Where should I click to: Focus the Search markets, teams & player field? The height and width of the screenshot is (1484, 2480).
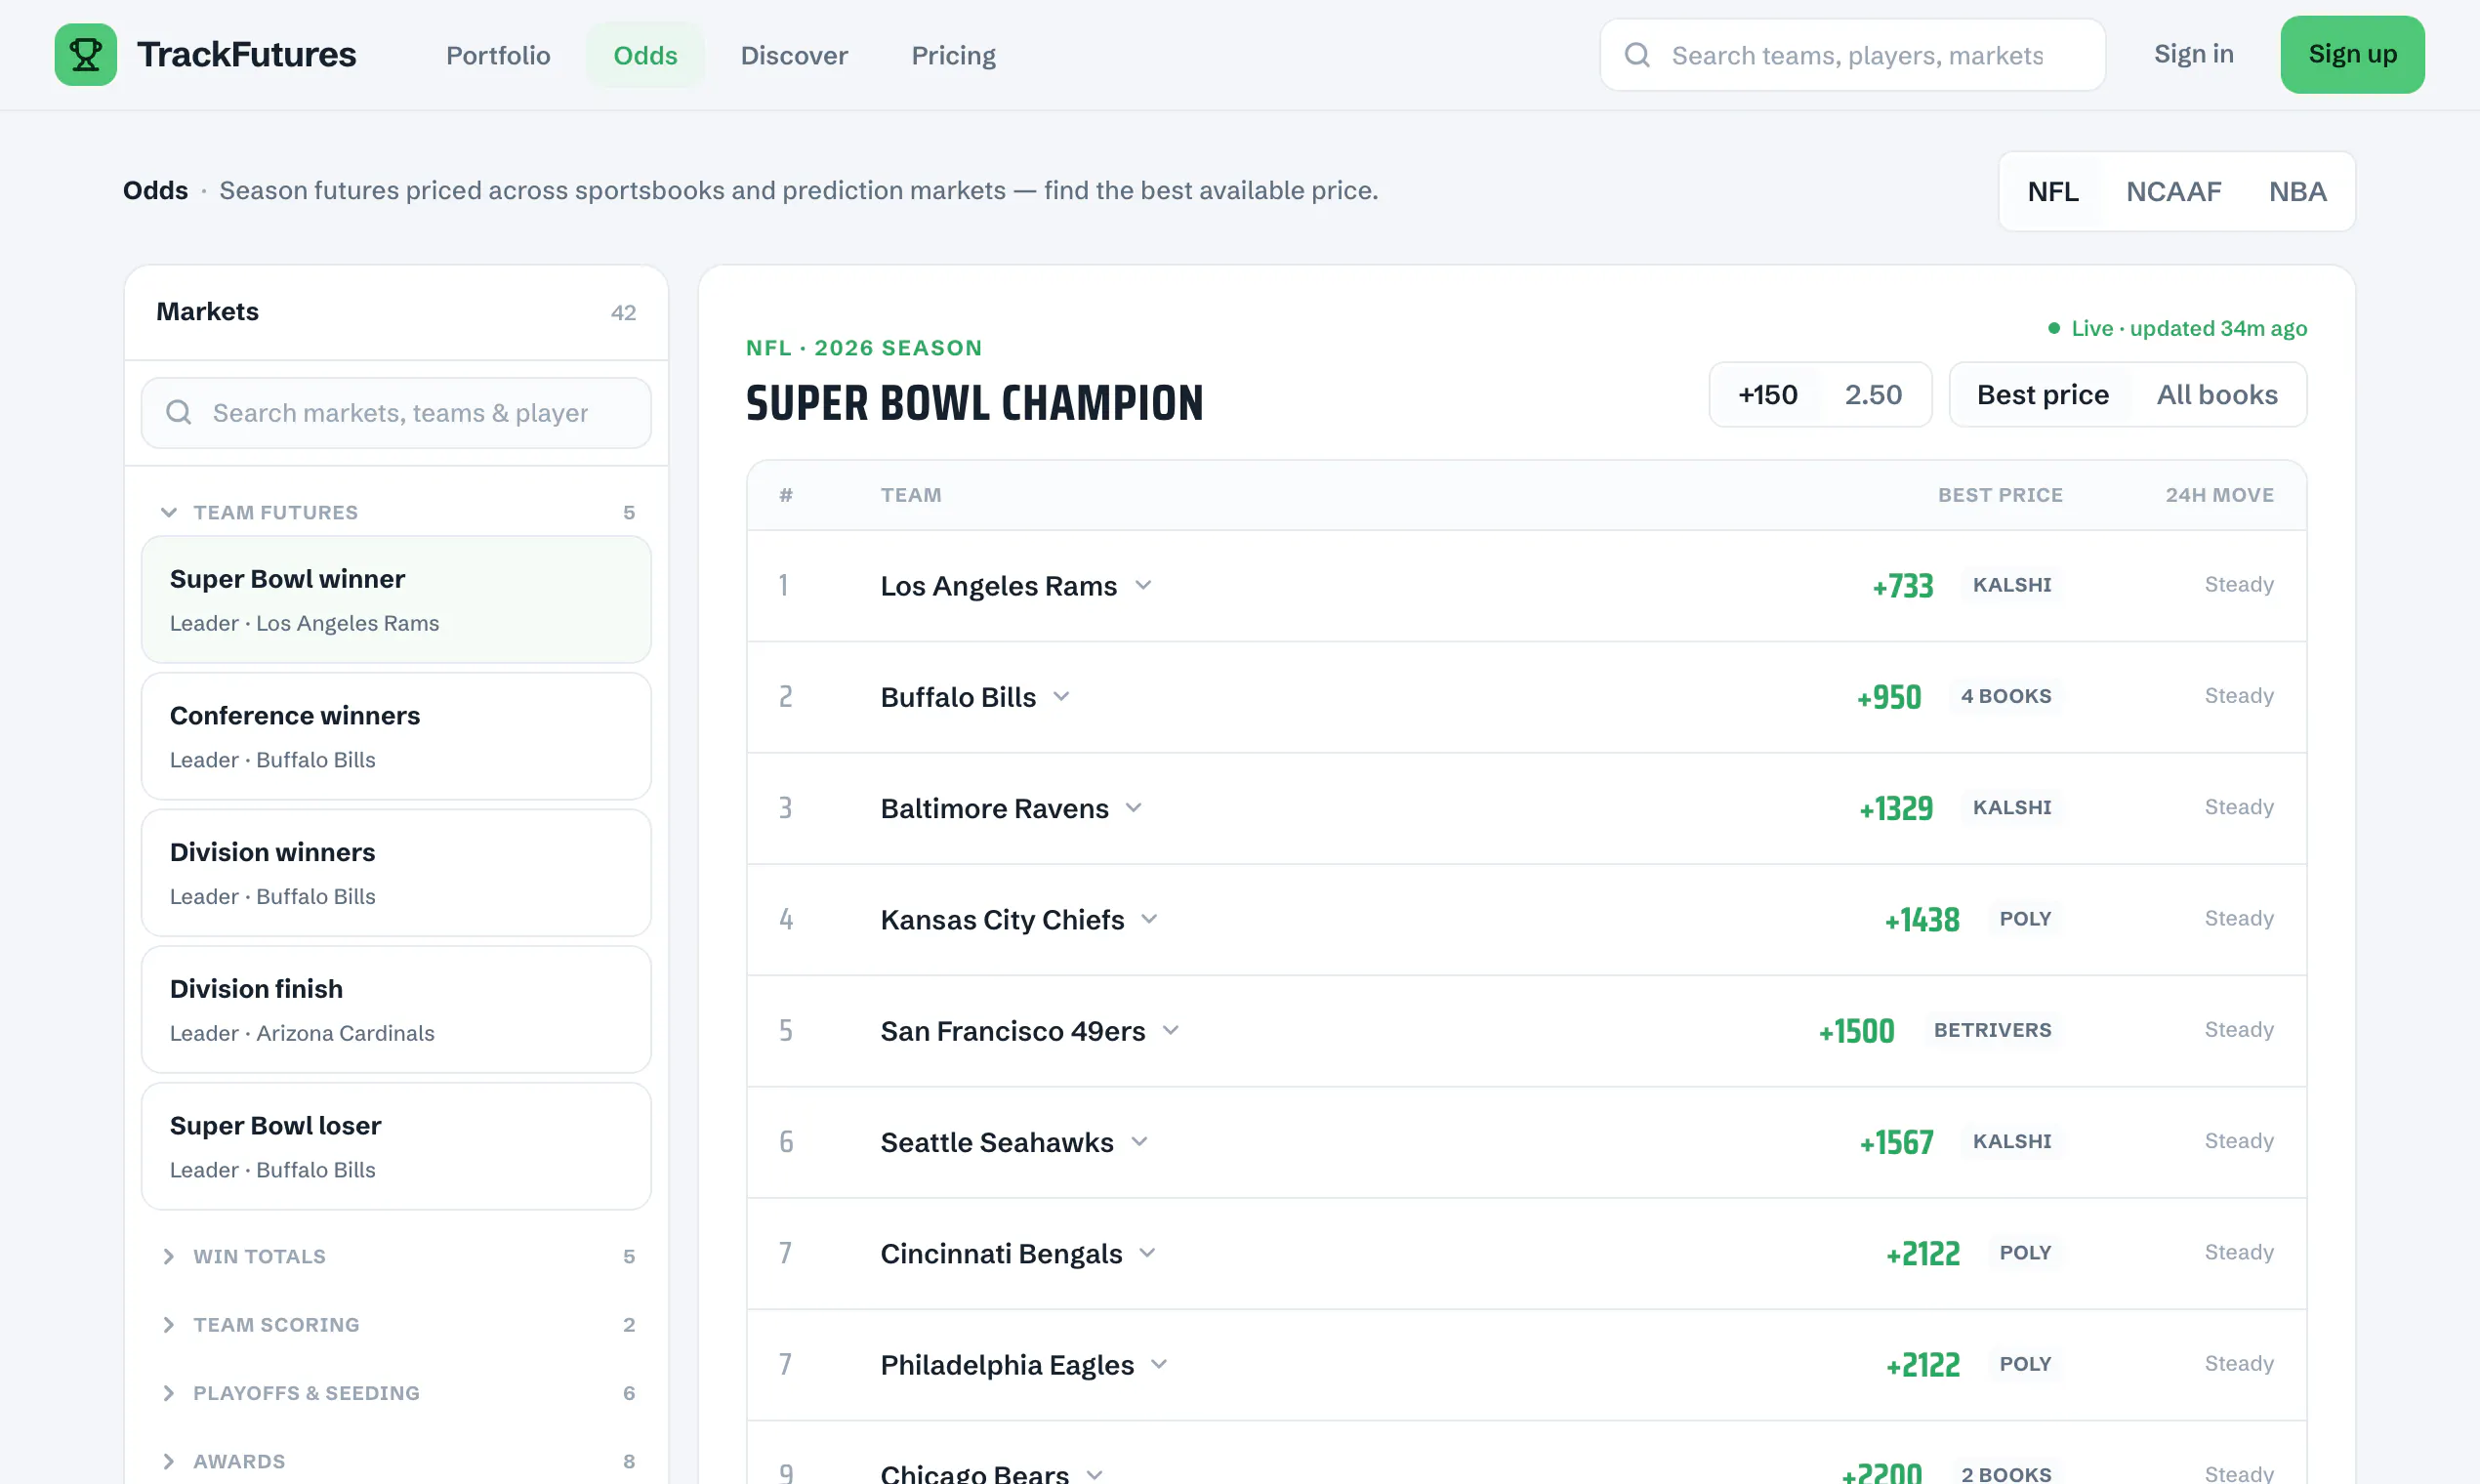click(x=396, y=413)
